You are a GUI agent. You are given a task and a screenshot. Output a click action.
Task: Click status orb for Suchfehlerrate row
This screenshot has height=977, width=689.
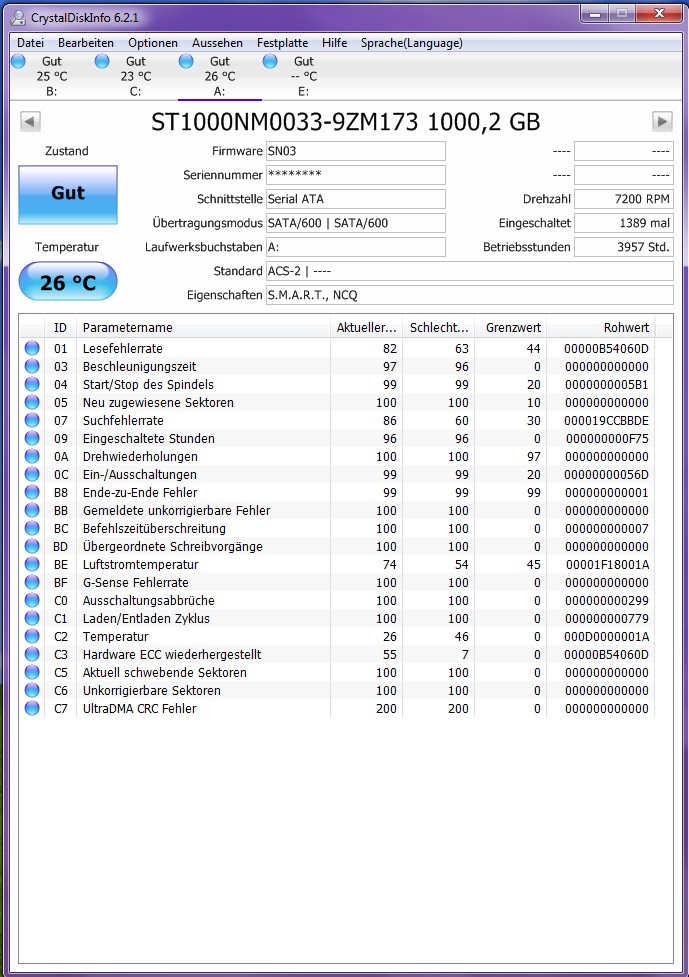point(32,421)
